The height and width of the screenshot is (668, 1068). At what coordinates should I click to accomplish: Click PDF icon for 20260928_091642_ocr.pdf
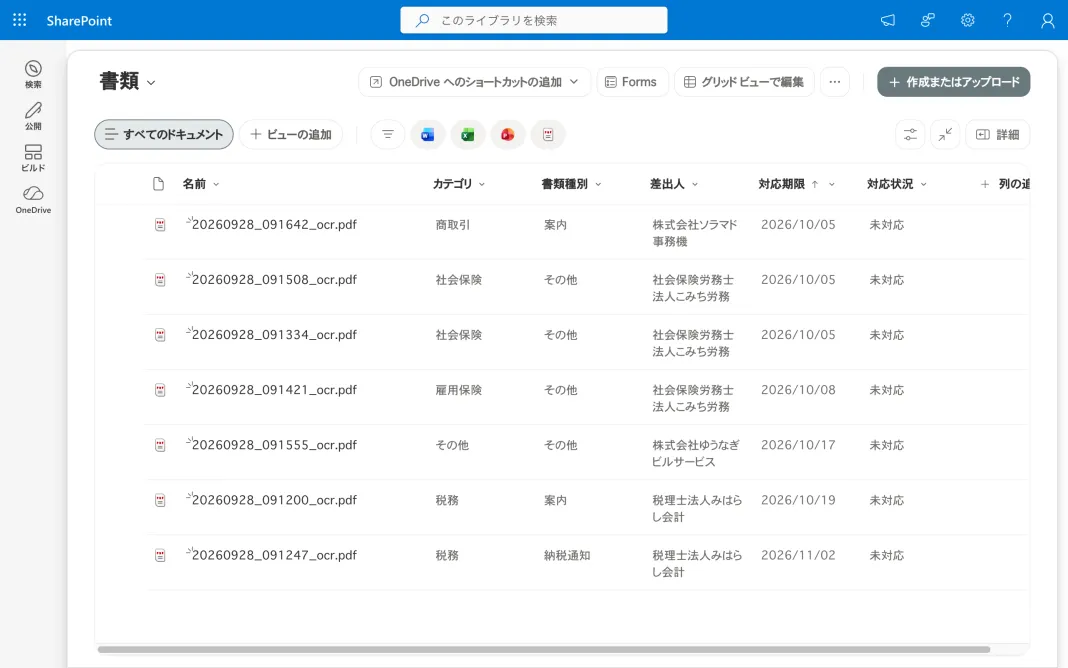tap(160, 225)
